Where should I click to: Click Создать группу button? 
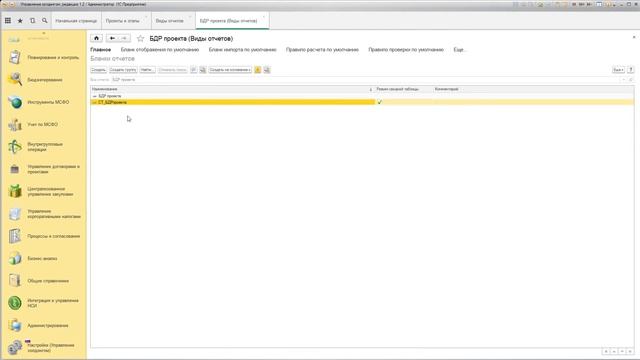[x=123, y=70]
